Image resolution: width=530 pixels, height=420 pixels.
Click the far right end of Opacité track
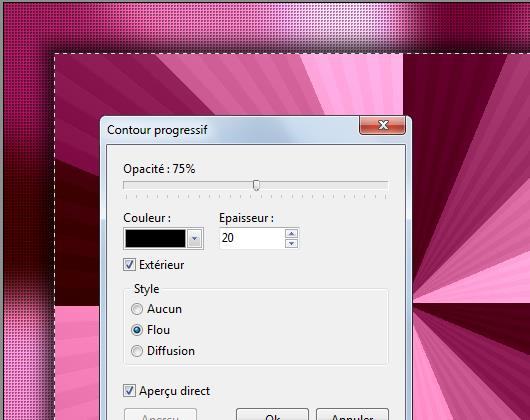(386, 185)
